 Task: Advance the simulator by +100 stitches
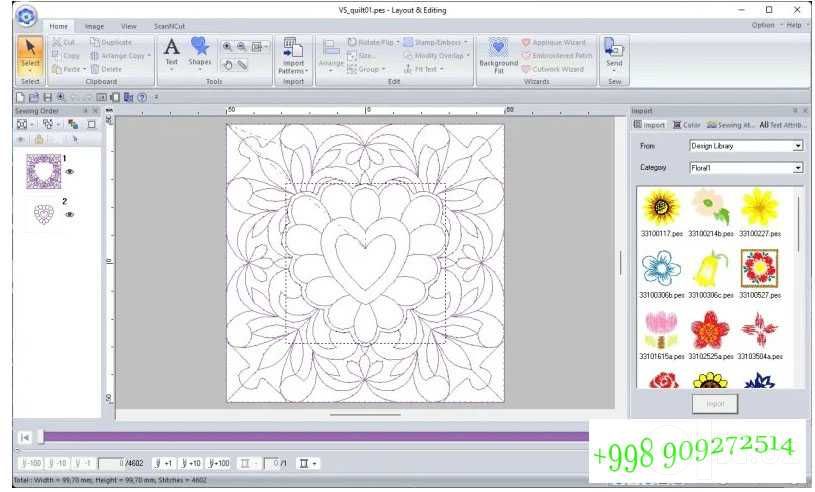218,463
